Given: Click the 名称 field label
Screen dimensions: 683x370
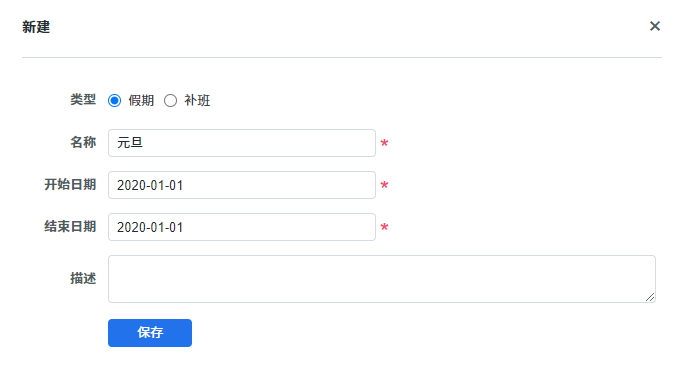Looking at the screenshot, I should click(x=83, y=143).
